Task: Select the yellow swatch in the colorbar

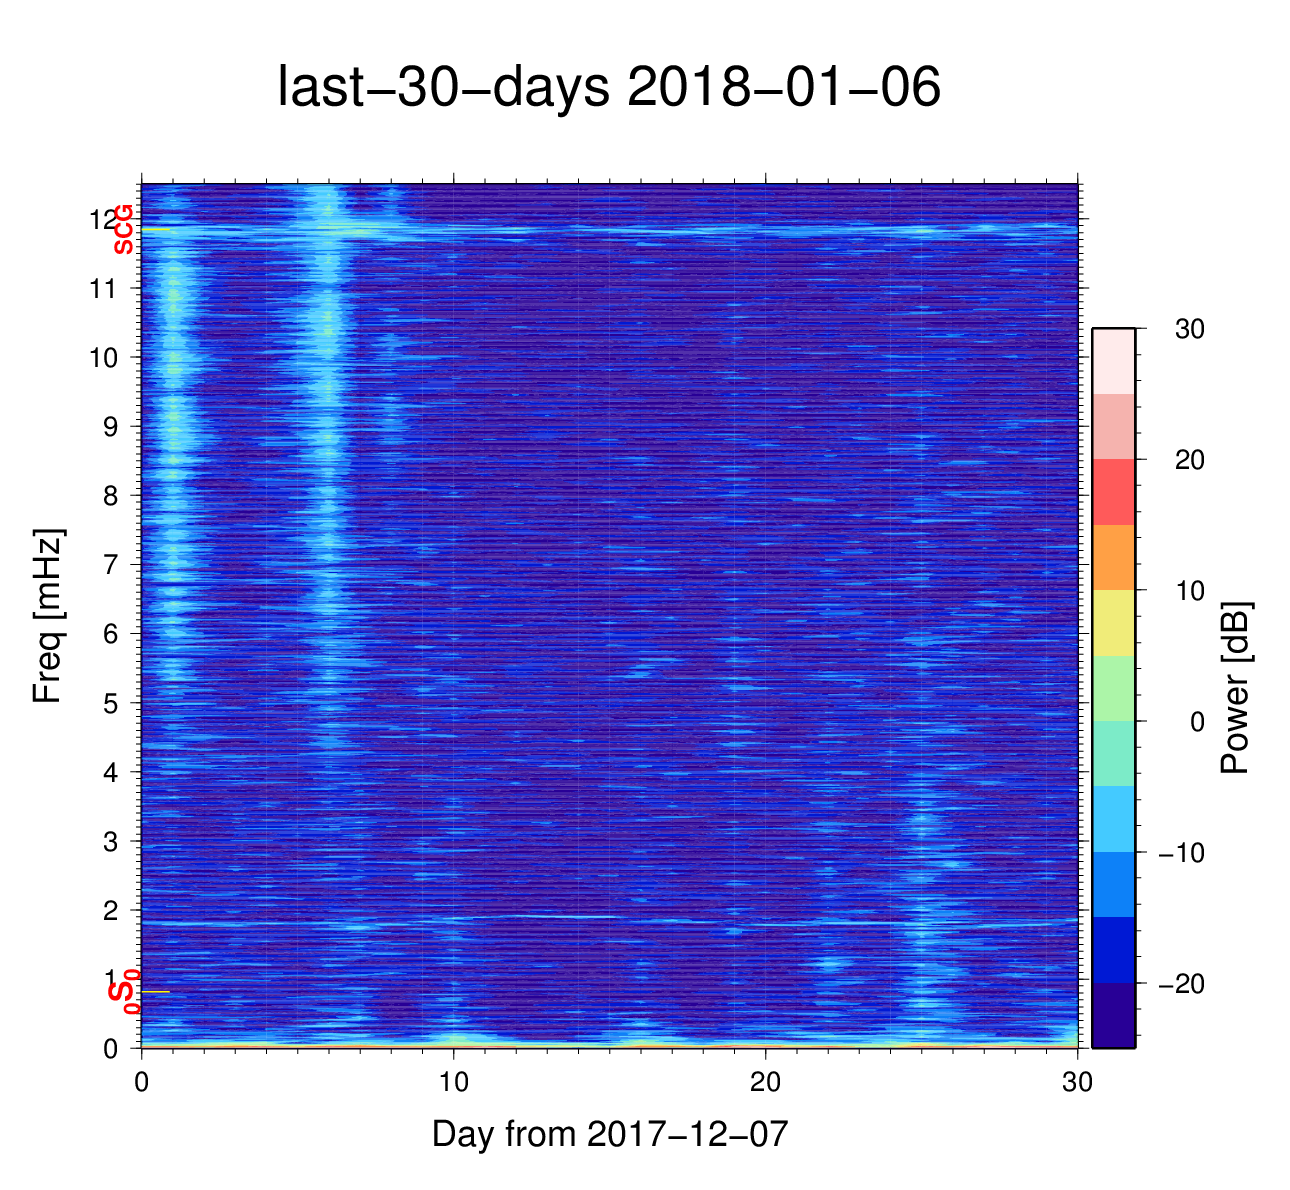Action: pyautogui.click(x=1113, y=623)
